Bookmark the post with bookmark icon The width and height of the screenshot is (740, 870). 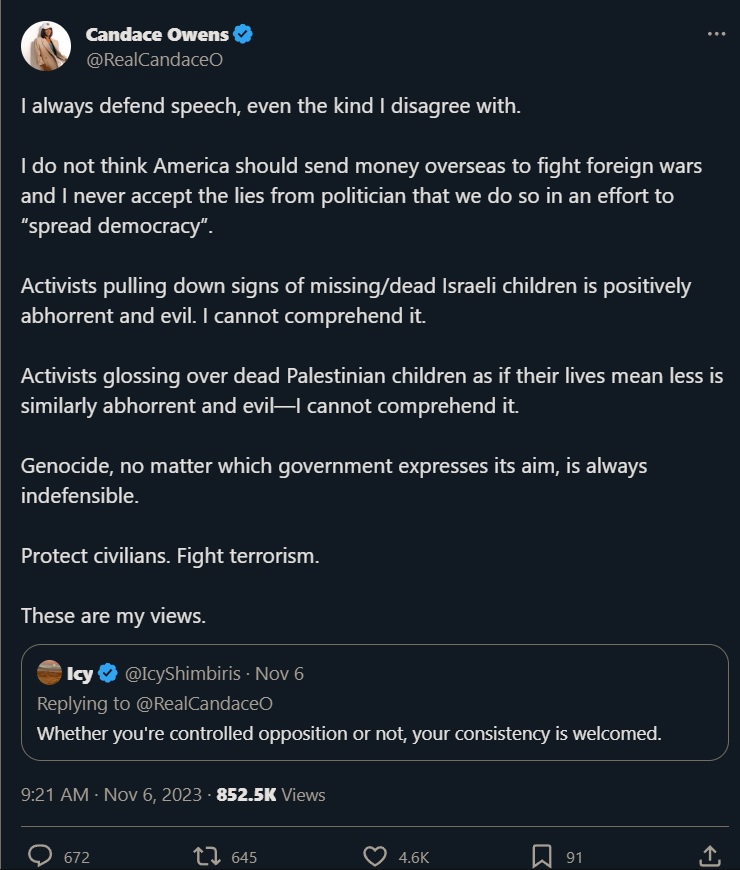pyautogui.click(x=542, y=856)
